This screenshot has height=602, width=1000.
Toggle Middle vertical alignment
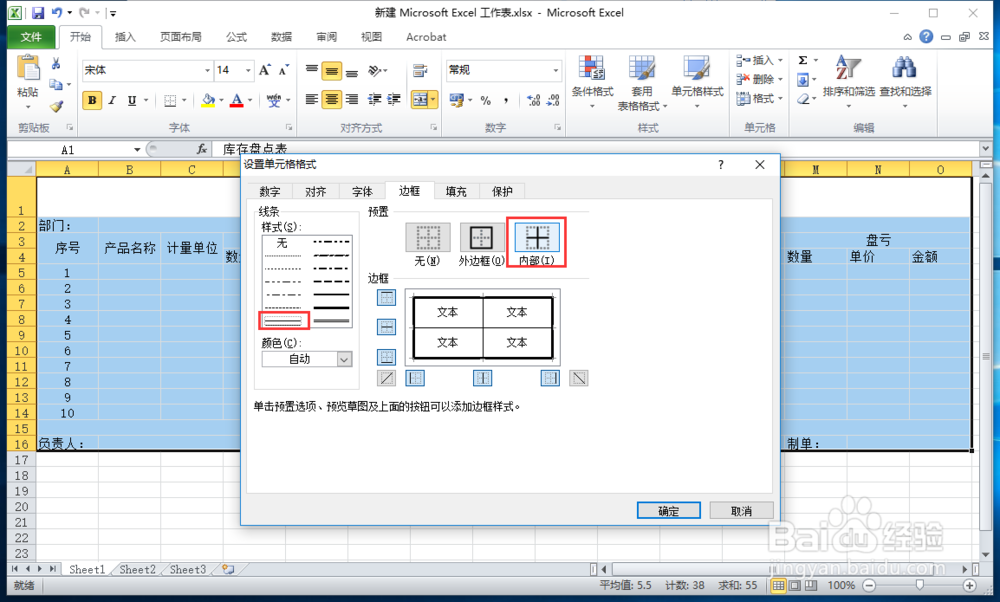point(331,71)
